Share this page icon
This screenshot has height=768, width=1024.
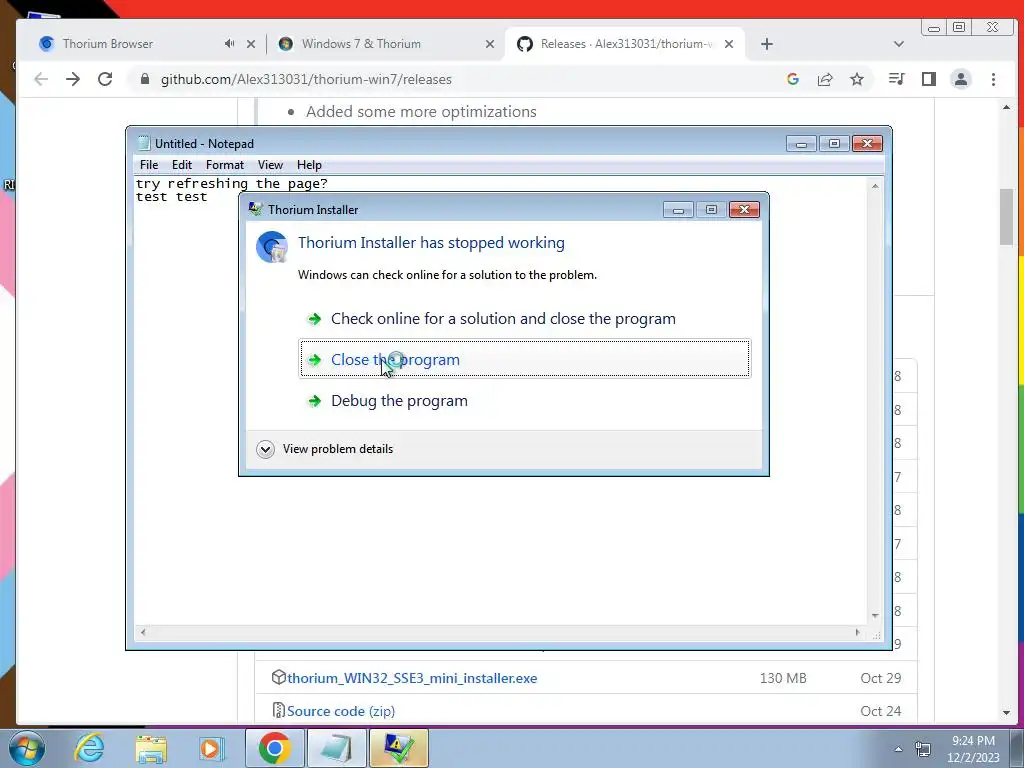point(825,79)
